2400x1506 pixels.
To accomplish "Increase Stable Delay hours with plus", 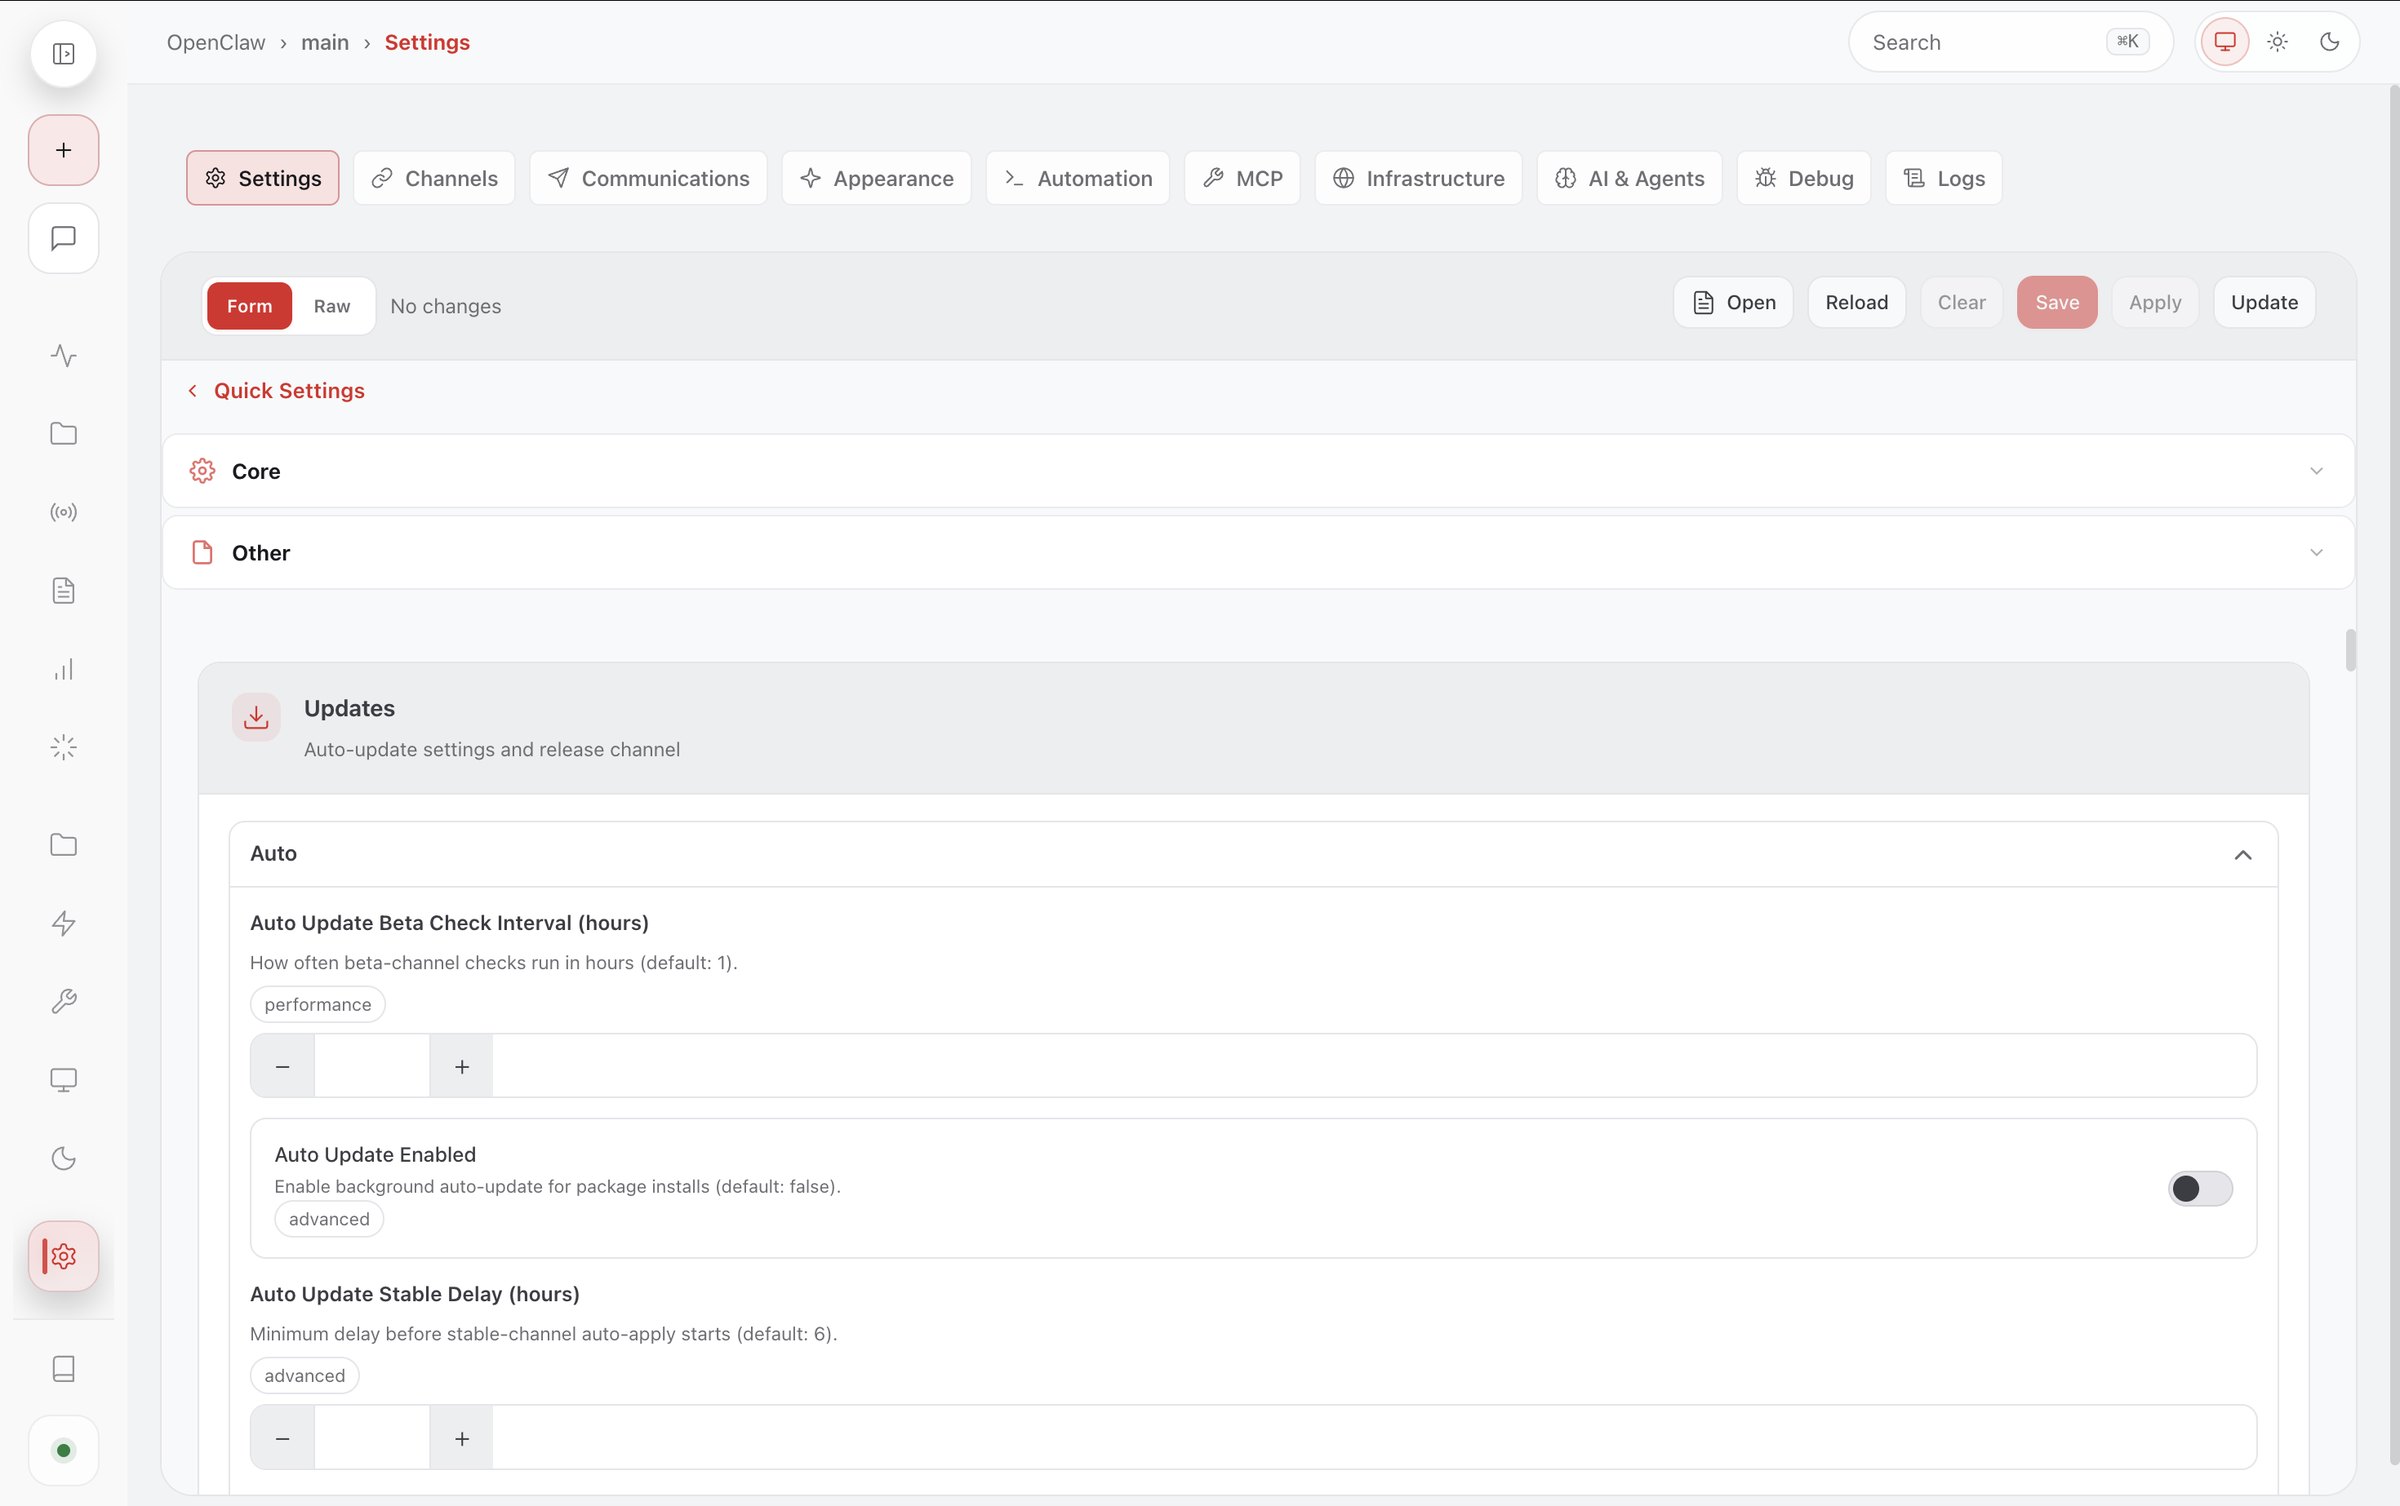I will pos(461,1438).
